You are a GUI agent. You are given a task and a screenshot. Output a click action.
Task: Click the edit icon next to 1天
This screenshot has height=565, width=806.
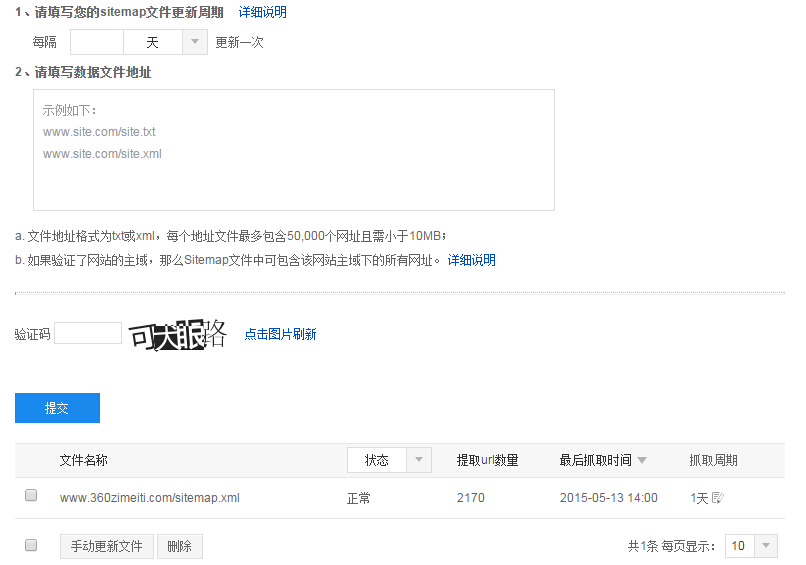(717, 497)
